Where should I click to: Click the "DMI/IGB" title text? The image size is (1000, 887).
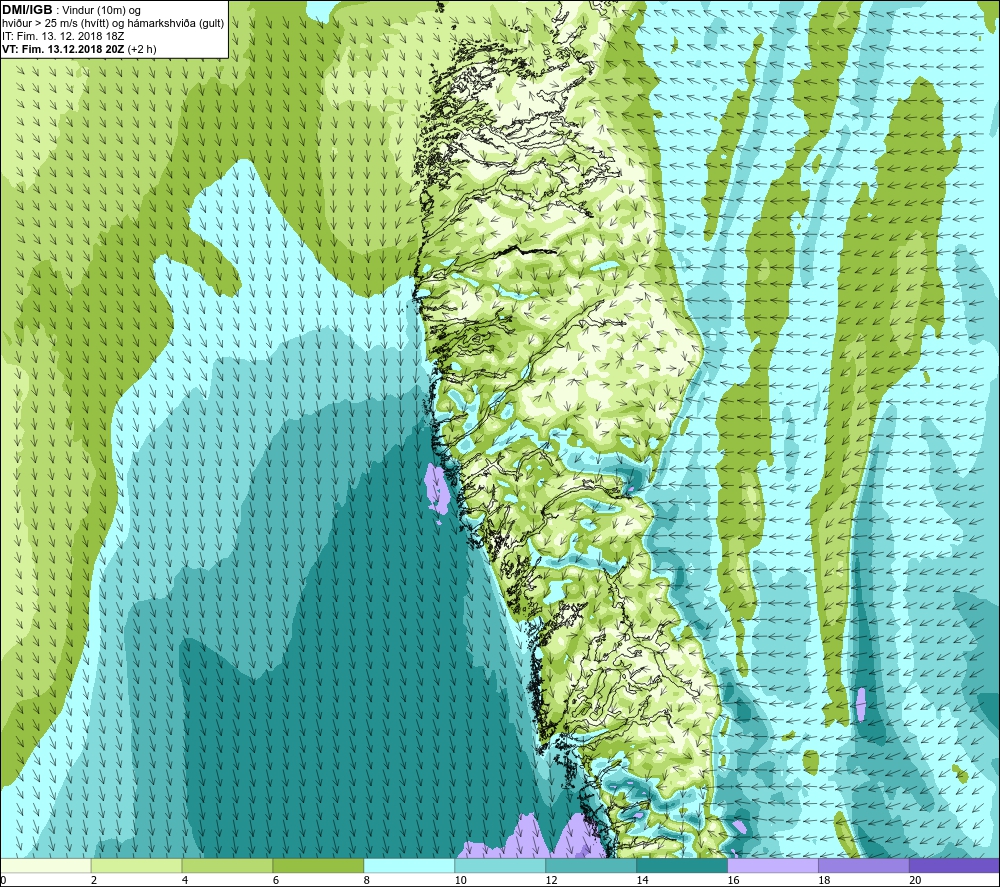coord(27,10)
